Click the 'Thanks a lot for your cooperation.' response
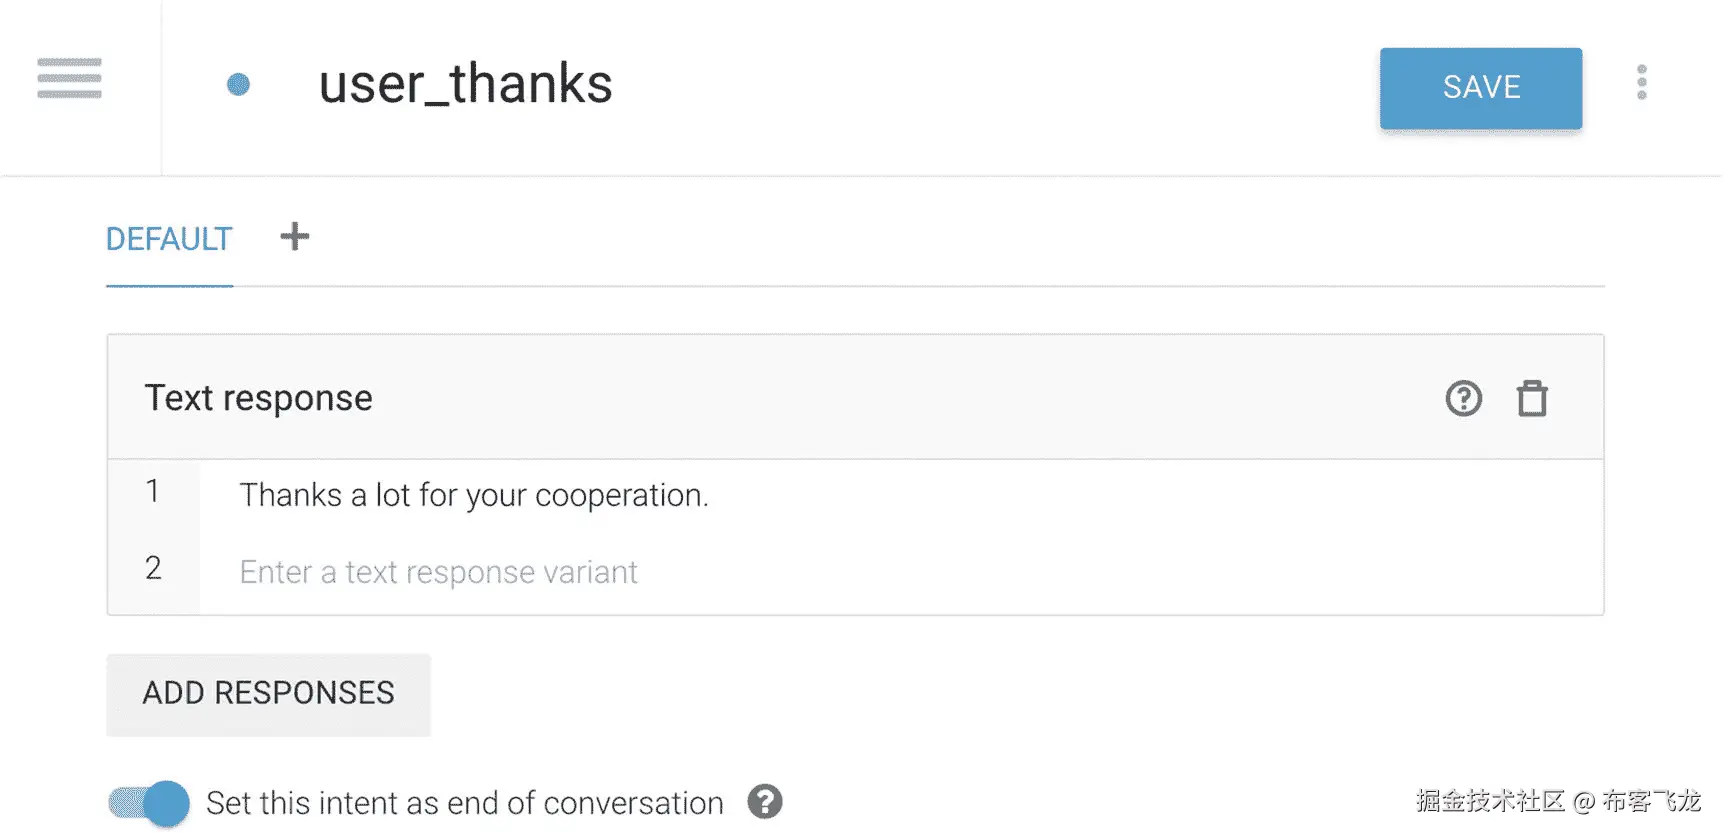This screenshot has width=1725, height=838. click(474, 495)
